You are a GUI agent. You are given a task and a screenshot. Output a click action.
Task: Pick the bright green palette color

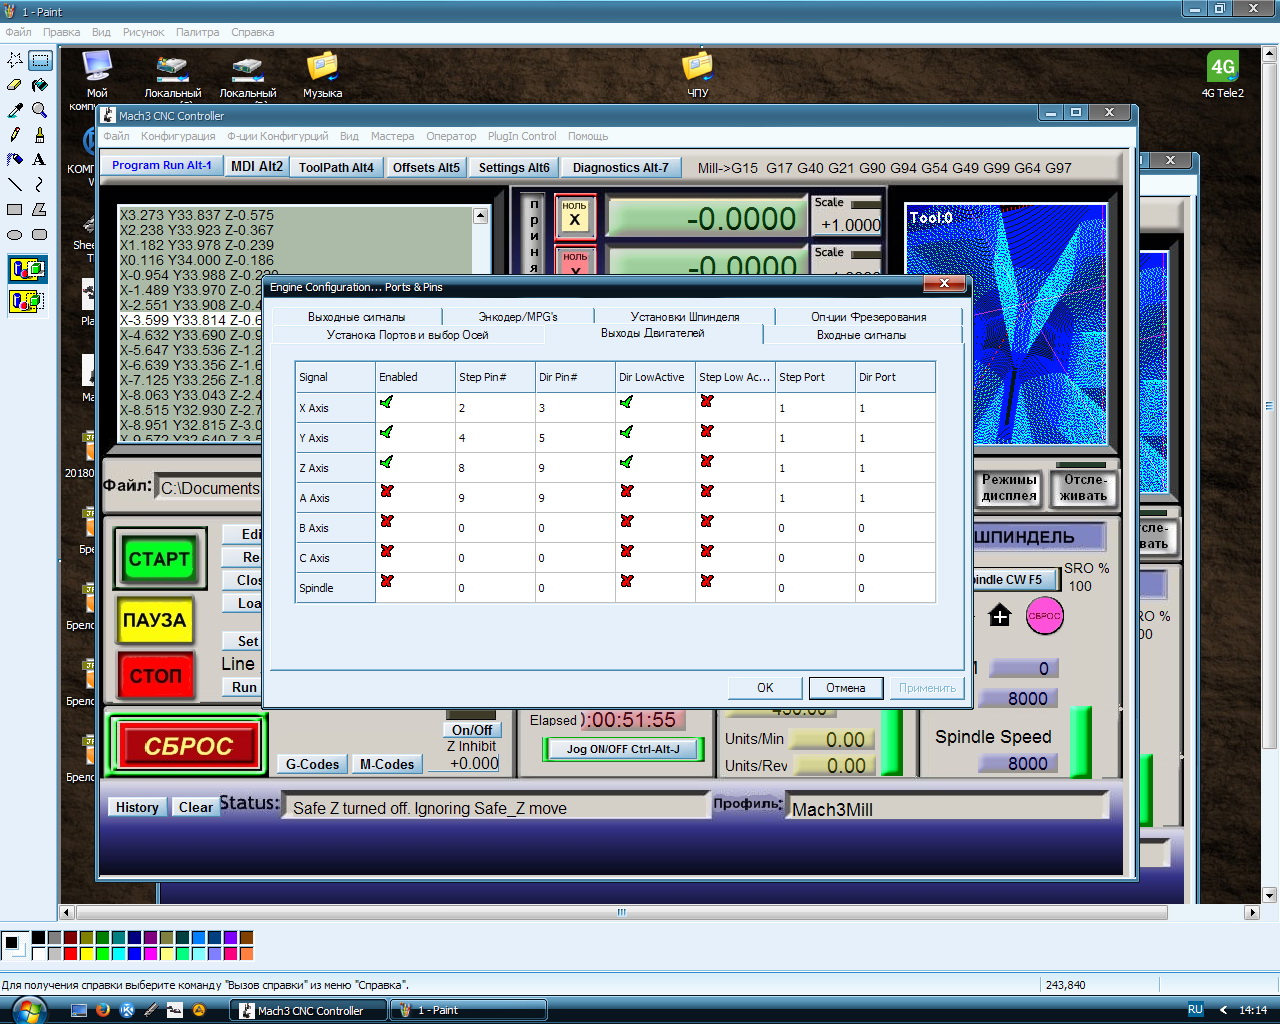click(x=102, y=954)
